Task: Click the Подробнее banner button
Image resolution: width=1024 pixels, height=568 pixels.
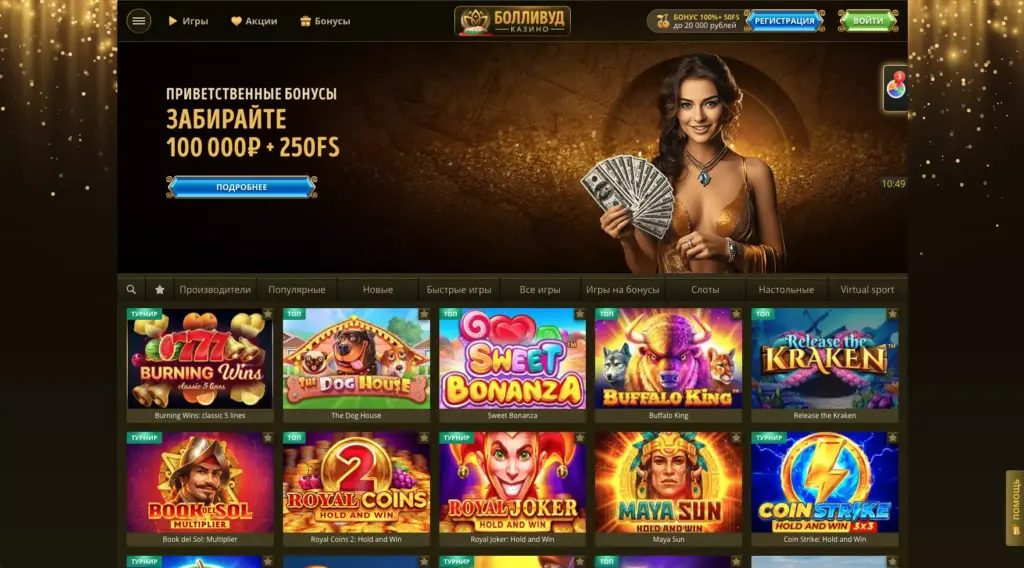Action: (x=242, y=187)
